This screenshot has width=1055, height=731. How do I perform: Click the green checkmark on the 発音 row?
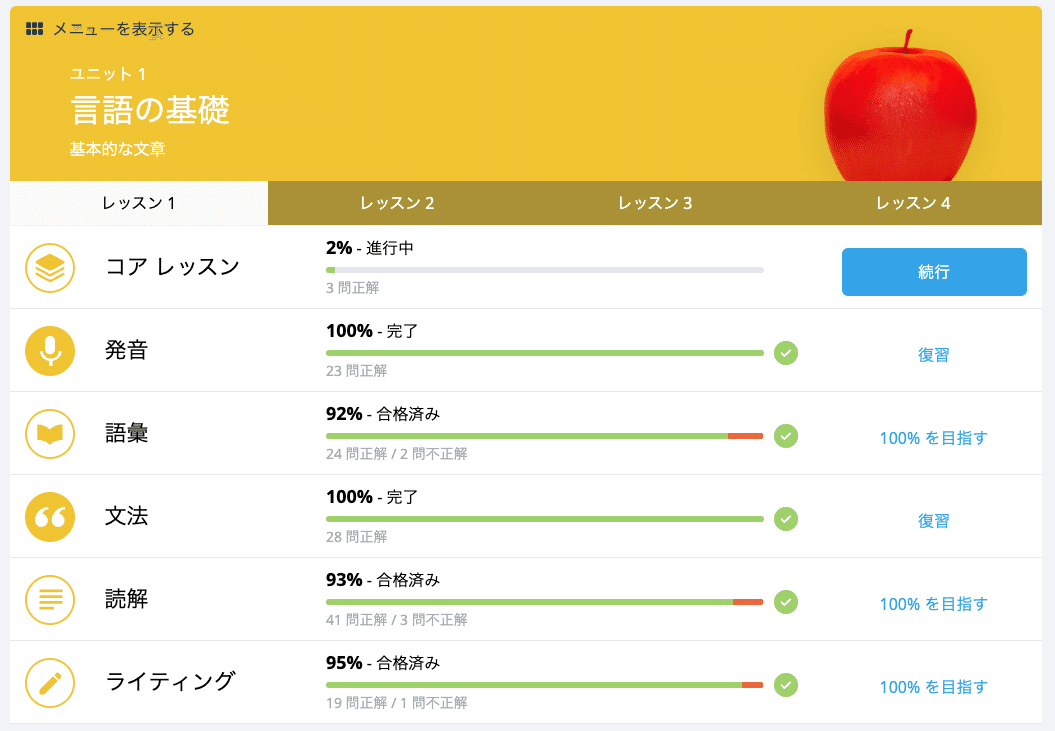(785, 354)
